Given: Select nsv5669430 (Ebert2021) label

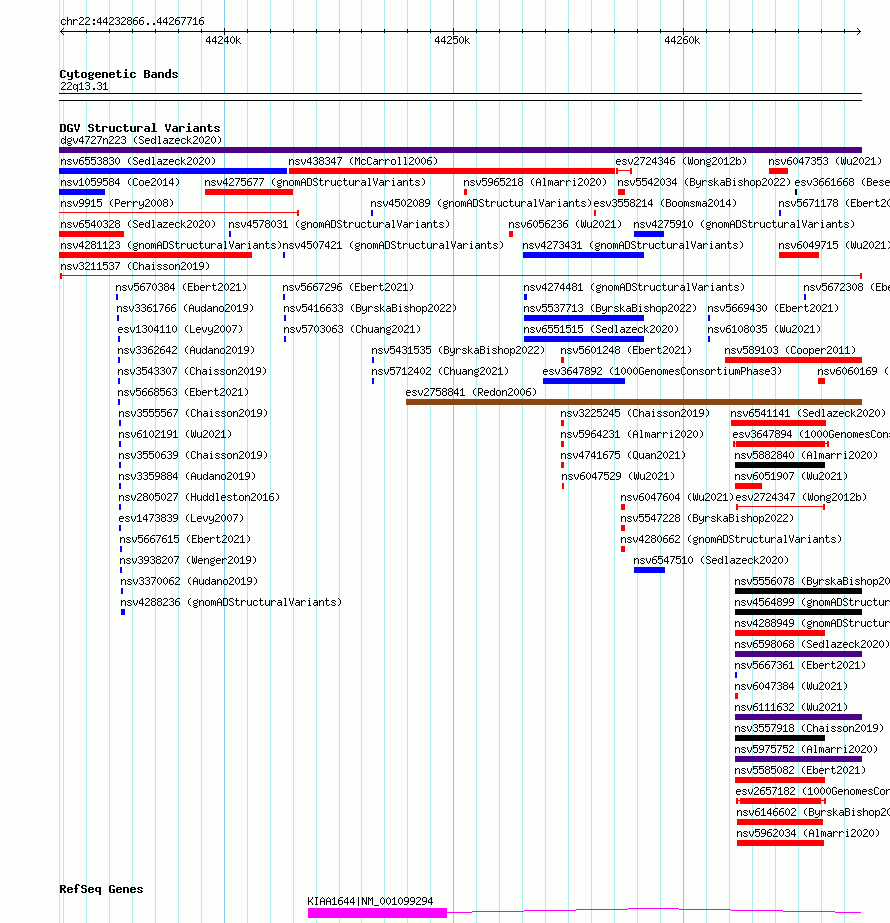Looking at the screenshot, I should point(773,308).
